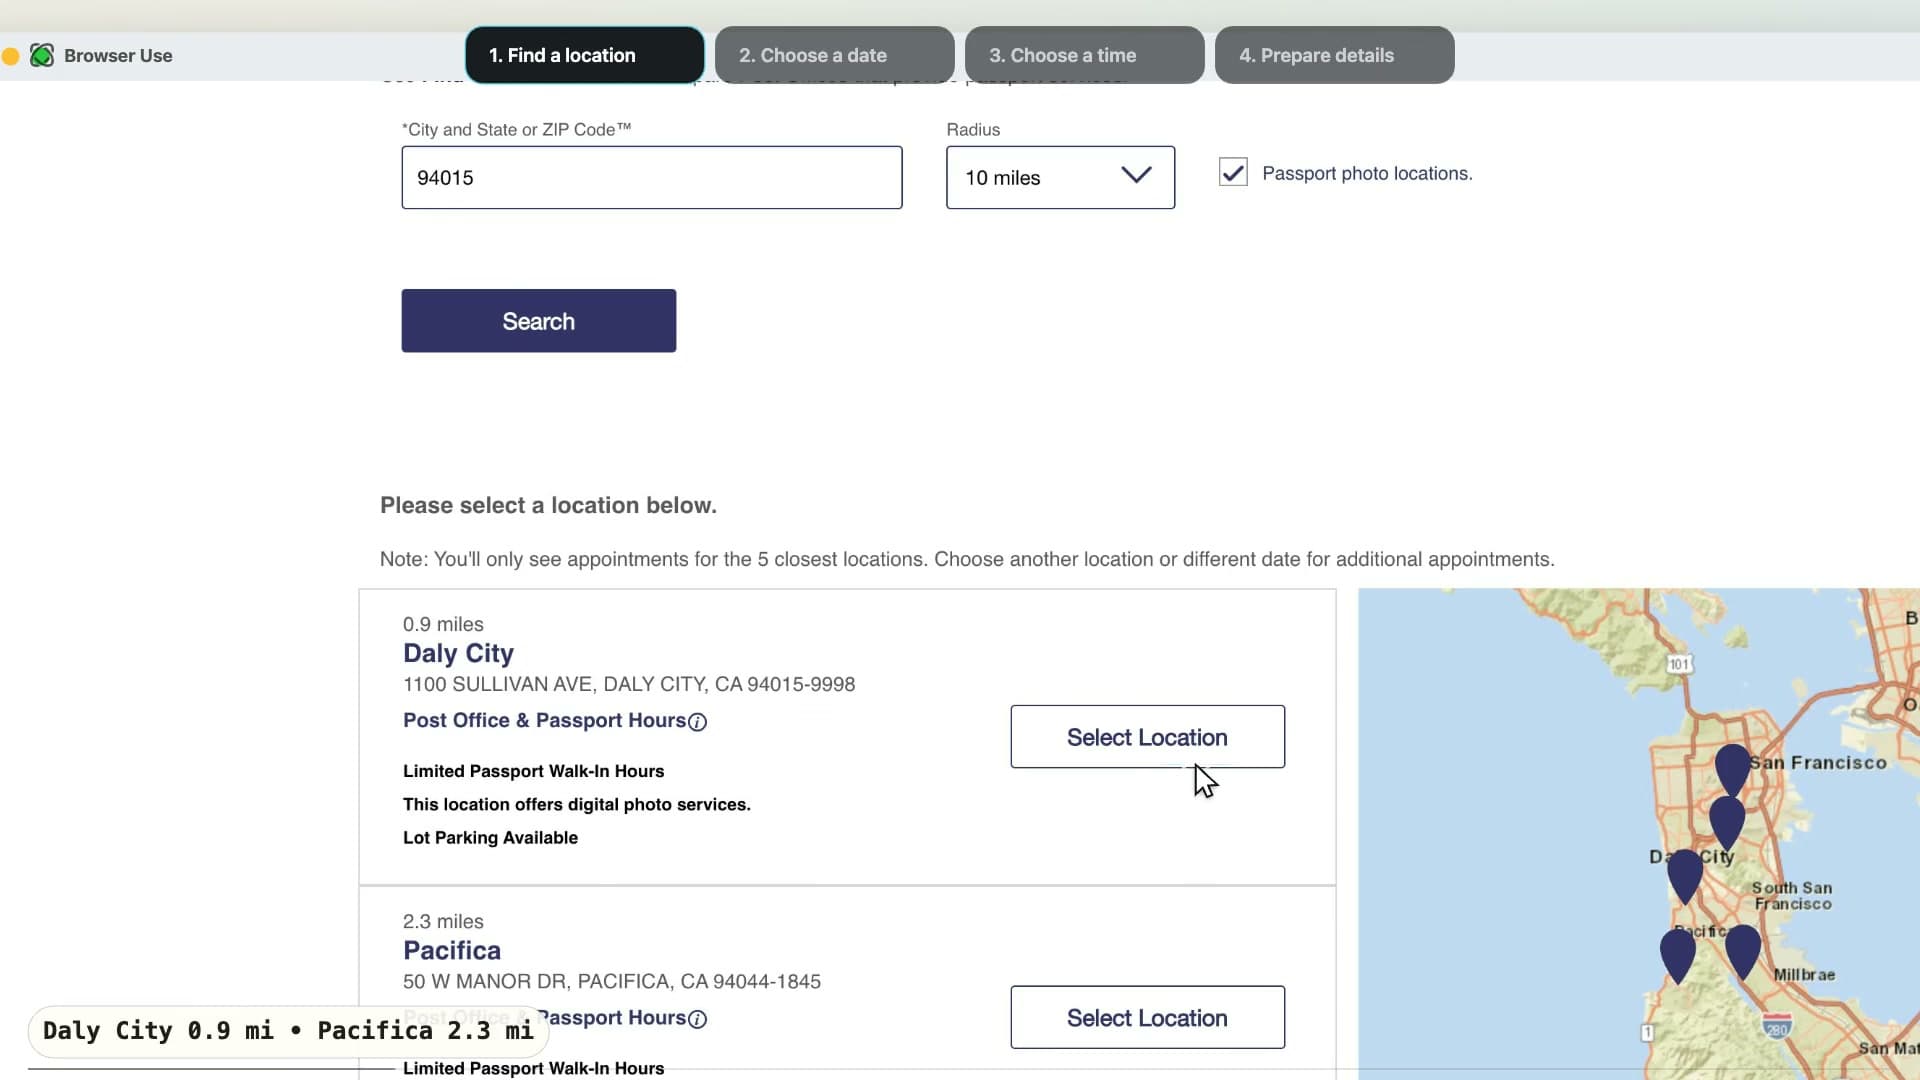The image size is (1920, 1080).
Task: Click 'This location offers digital photo services.'
Action: pyautogui.click(x=577, y=804)
